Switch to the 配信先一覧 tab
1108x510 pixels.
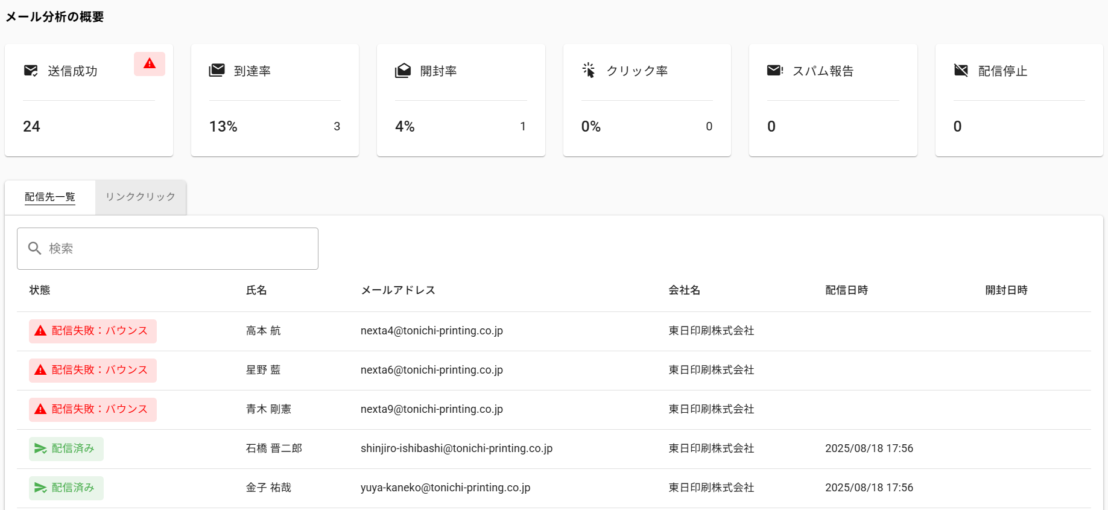point(50,197)
